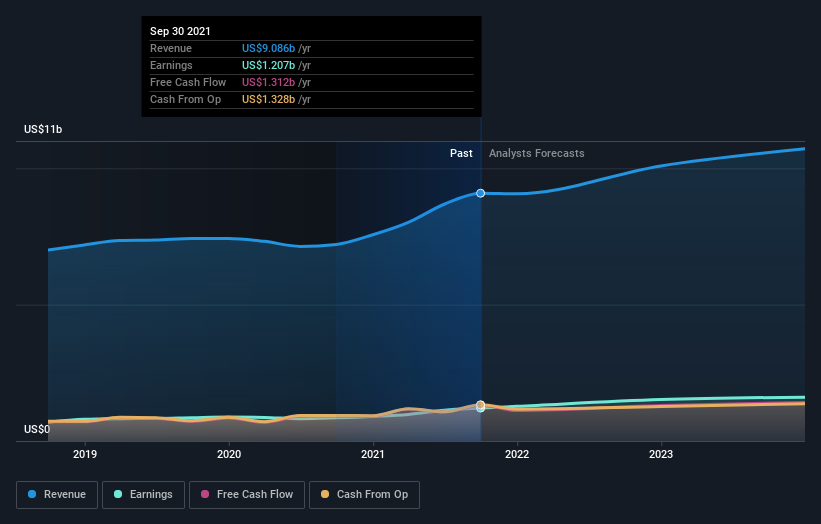Click the US$9.086b revenue value
The width and height of the screenshot is (821, 524).
pos(268,48)
